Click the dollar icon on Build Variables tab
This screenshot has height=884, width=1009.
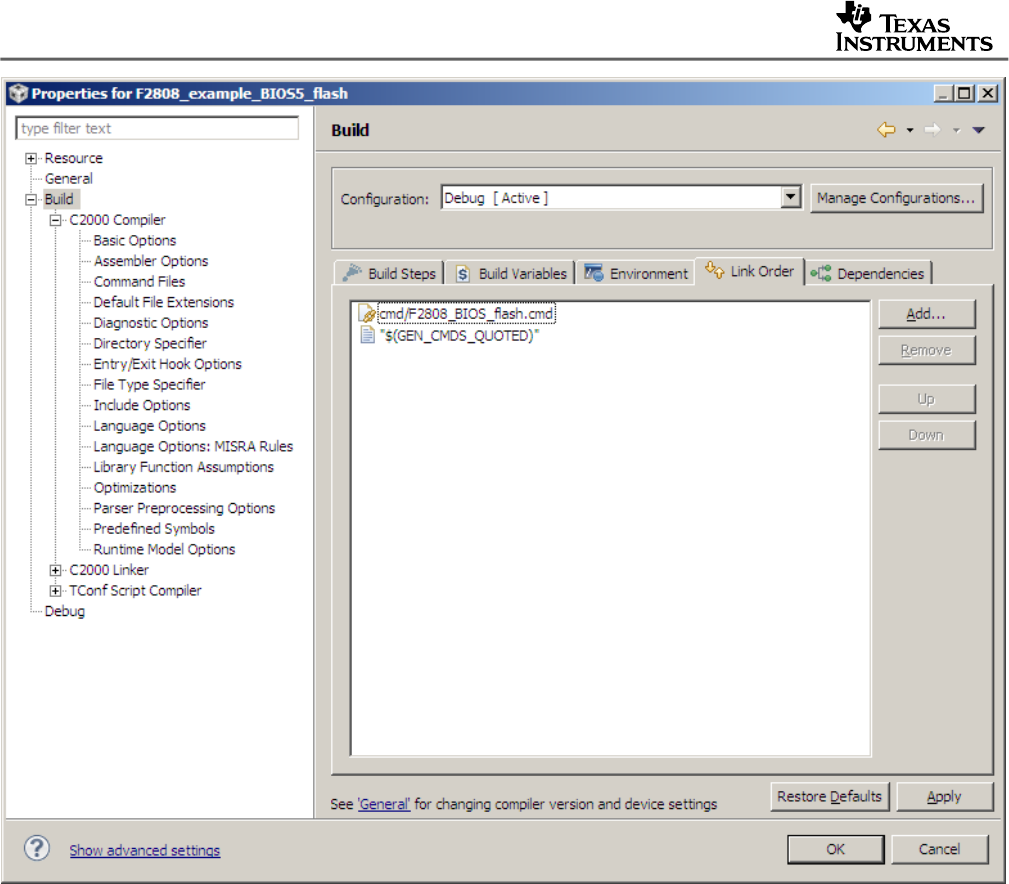pos(463,272)
